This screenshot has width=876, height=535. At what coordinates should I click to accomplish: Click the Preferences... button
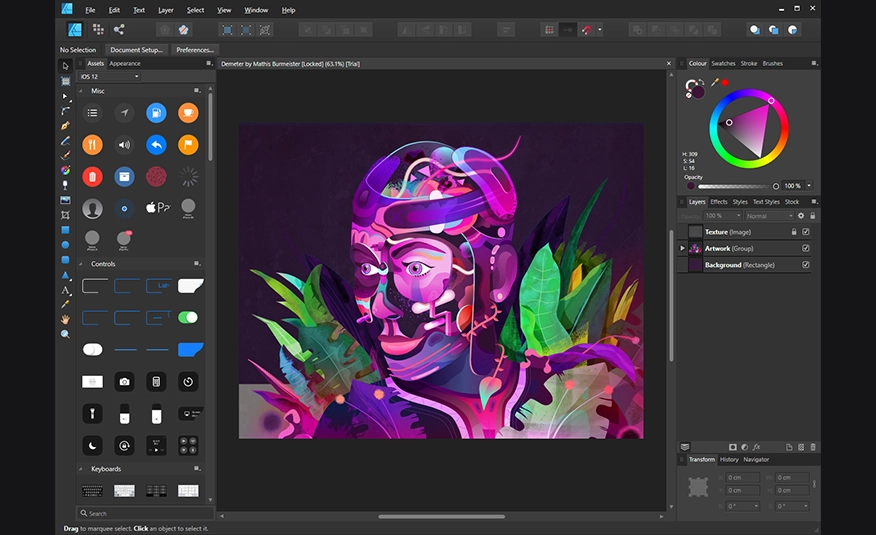(195, 50)
